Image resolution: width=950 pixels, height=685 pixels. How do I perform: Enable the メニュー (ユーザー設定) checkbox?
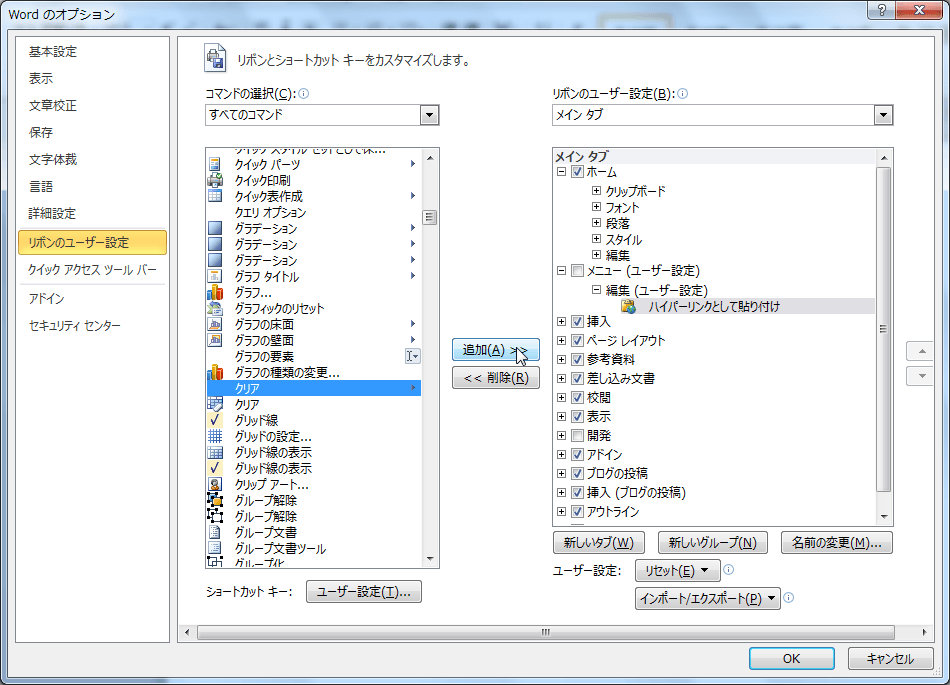pos(577,270)
